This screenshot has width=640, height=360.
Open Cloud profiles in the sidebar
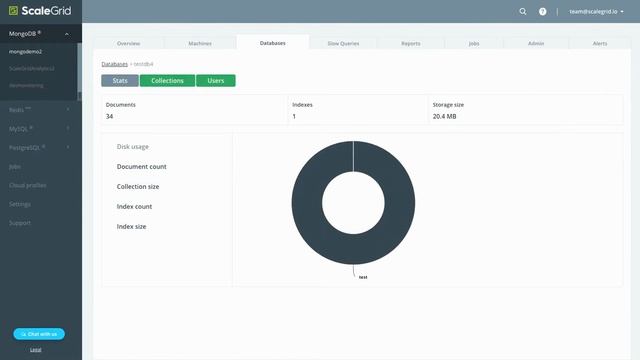(x=27, y=185)
